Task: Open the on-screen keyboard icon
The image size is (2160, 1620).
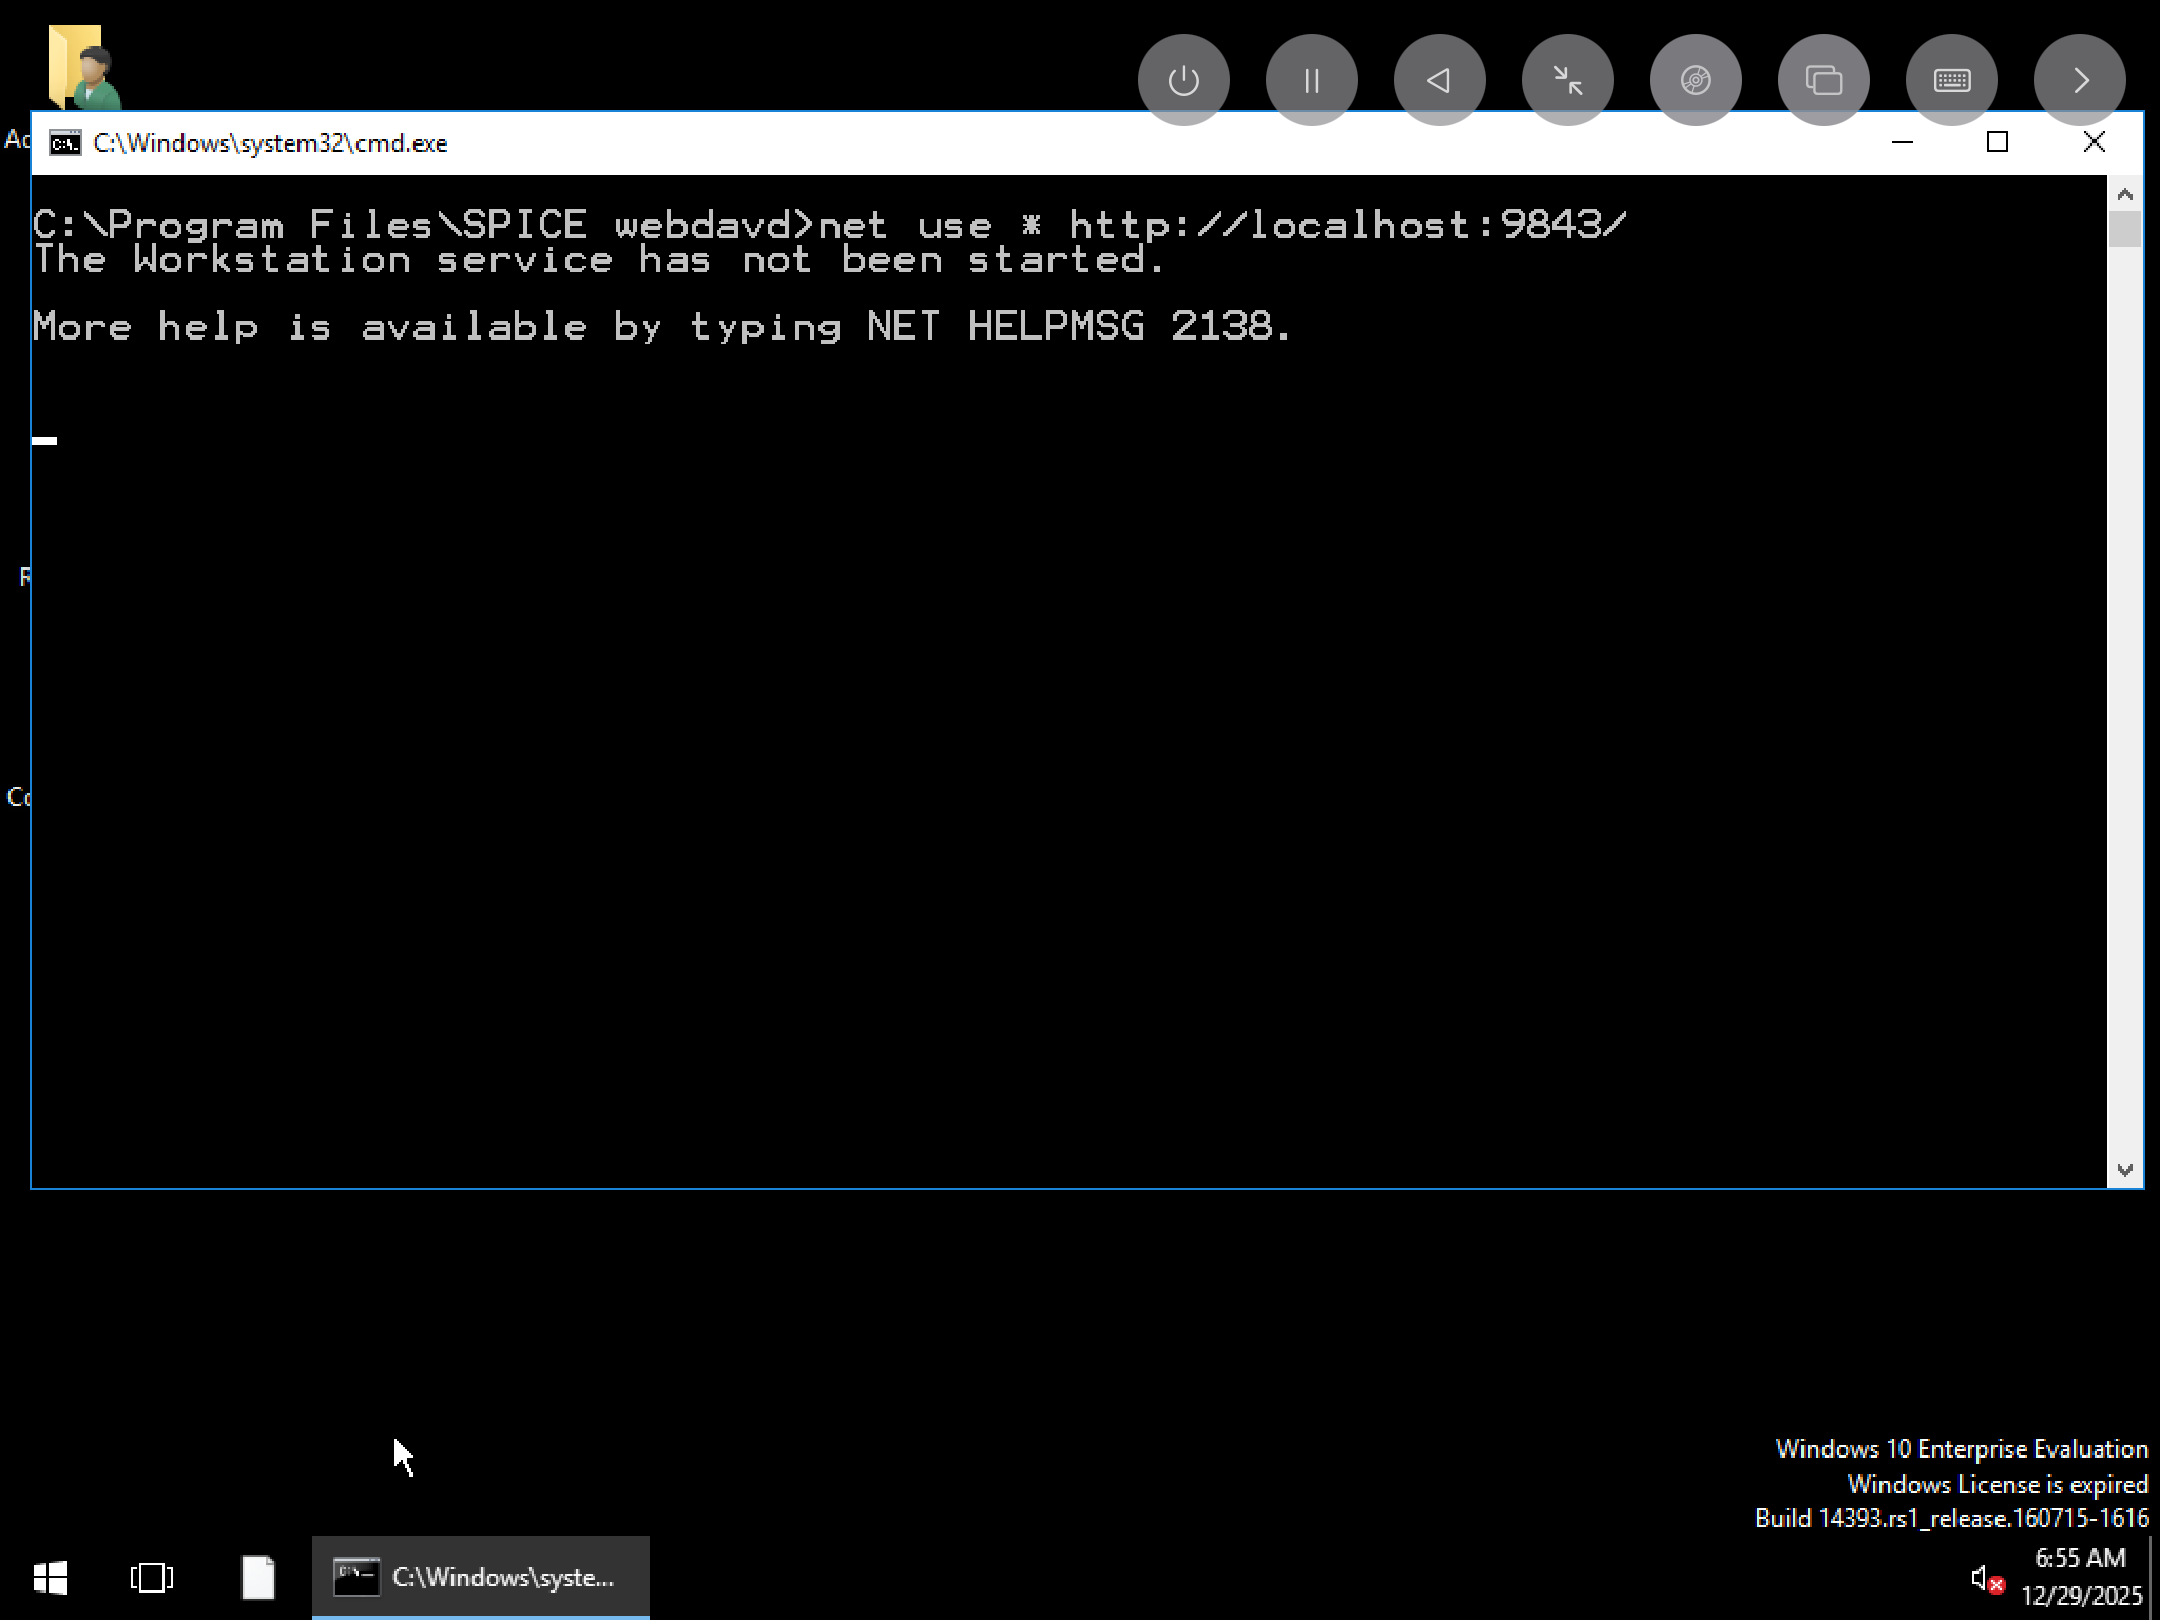Action: (1951, 80)
